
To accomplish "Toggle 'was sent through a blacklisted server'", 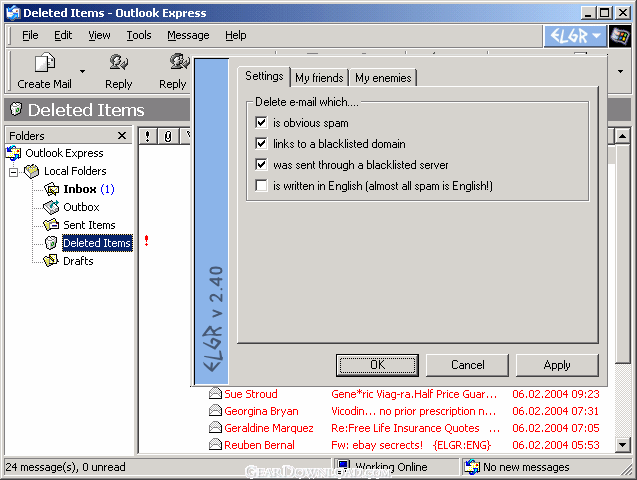I will 261,164.
